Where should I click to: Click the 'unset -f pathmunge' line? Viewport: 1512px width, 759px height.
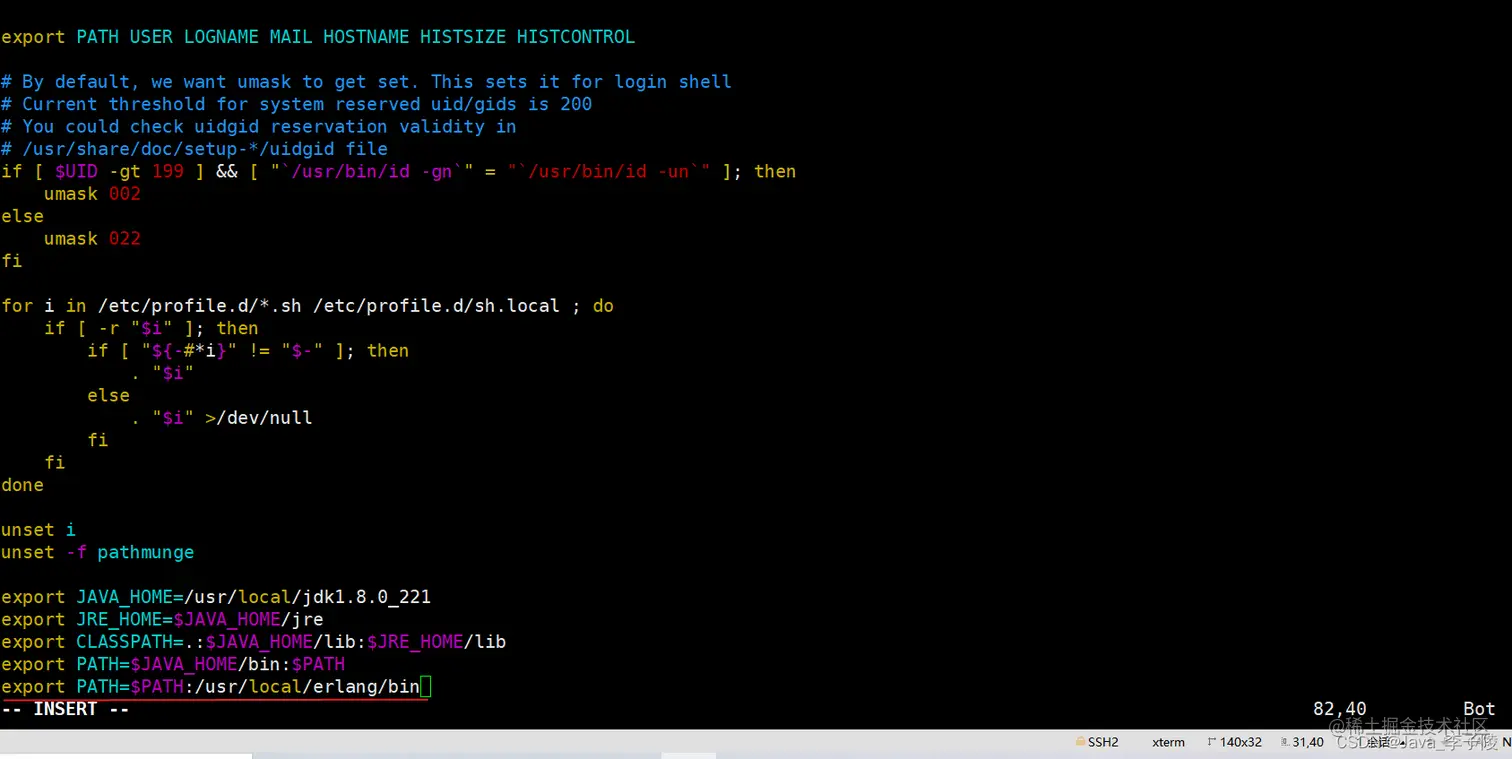click(x=98, y=552)
